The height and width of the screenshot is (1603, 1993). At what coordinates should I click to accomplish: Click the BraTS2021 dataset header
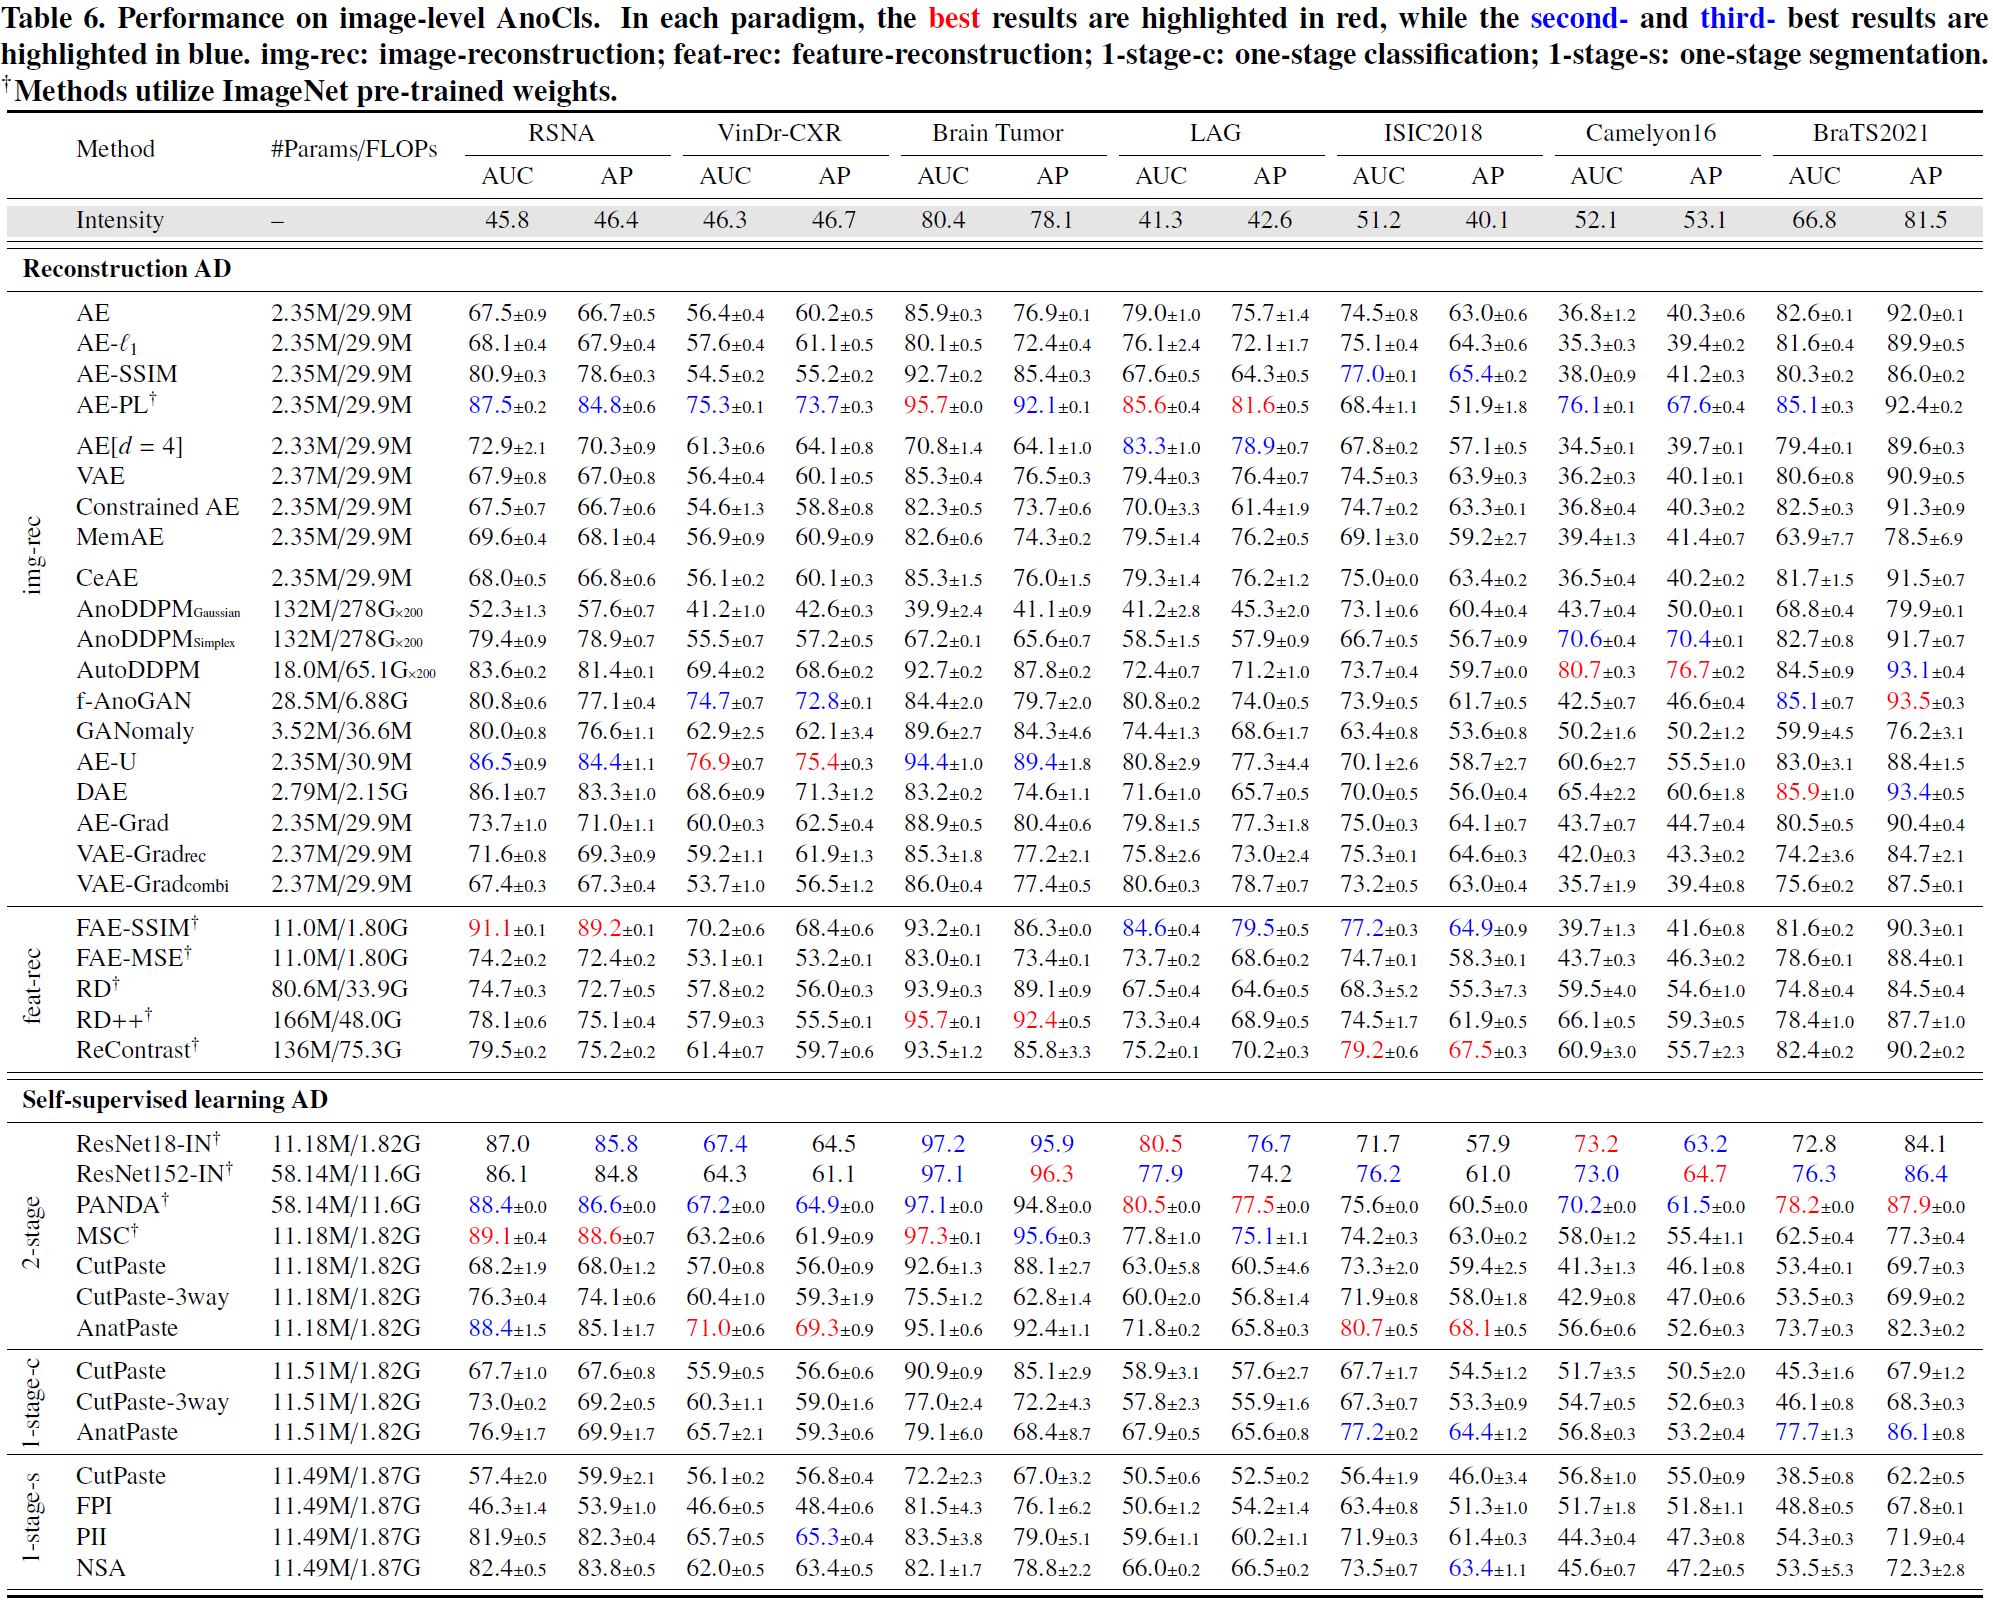tap(1870, 133)
